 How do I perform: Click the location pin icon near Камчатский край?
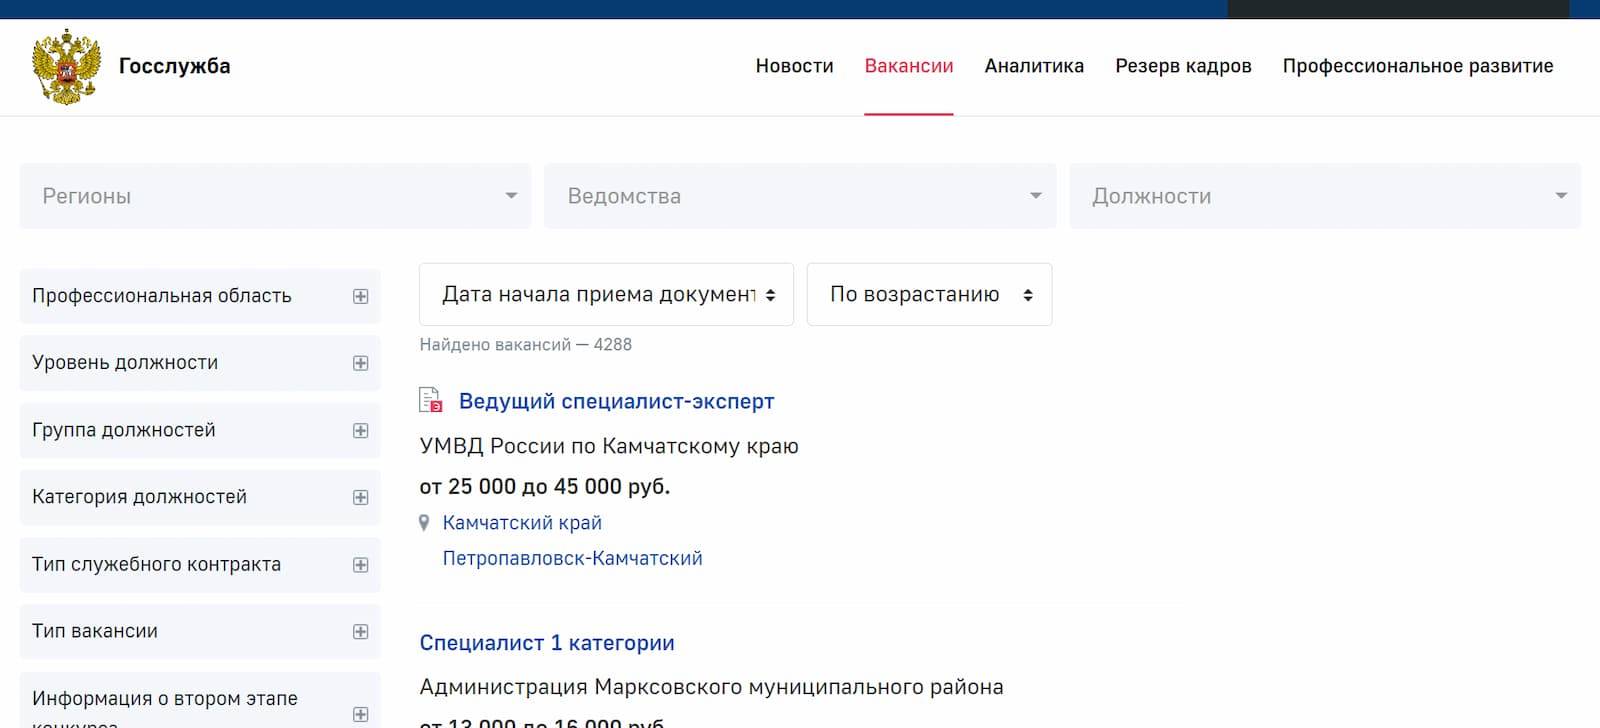click(424, 523)
